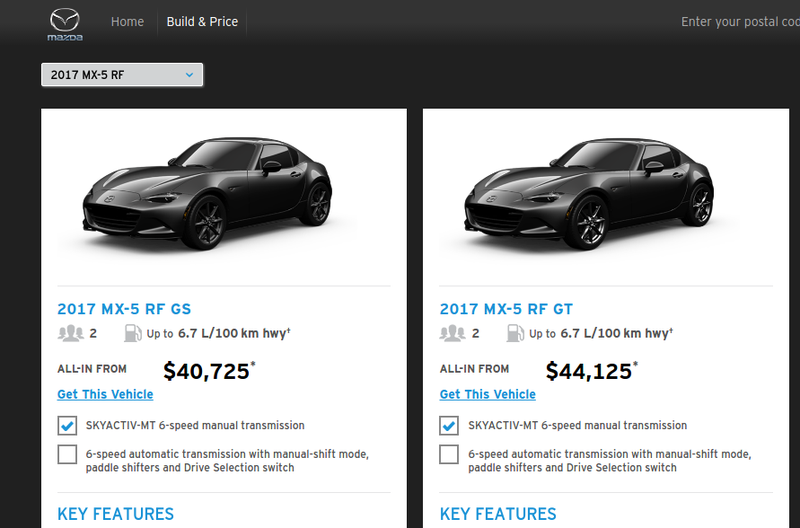The image size is (800, 528).
Task: Uncheck the GS 6-speed manual transmission checkbox
Action: (67, 425)
